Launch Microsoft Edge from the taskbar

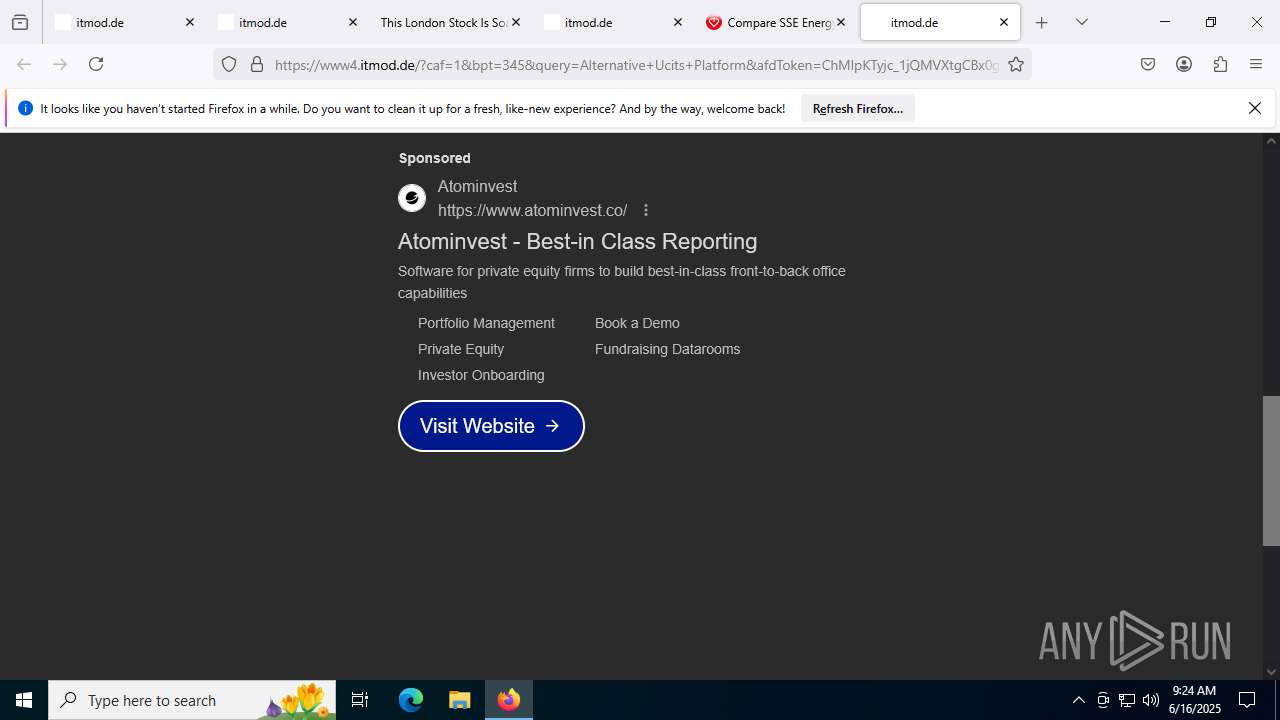tap(411, 700)
